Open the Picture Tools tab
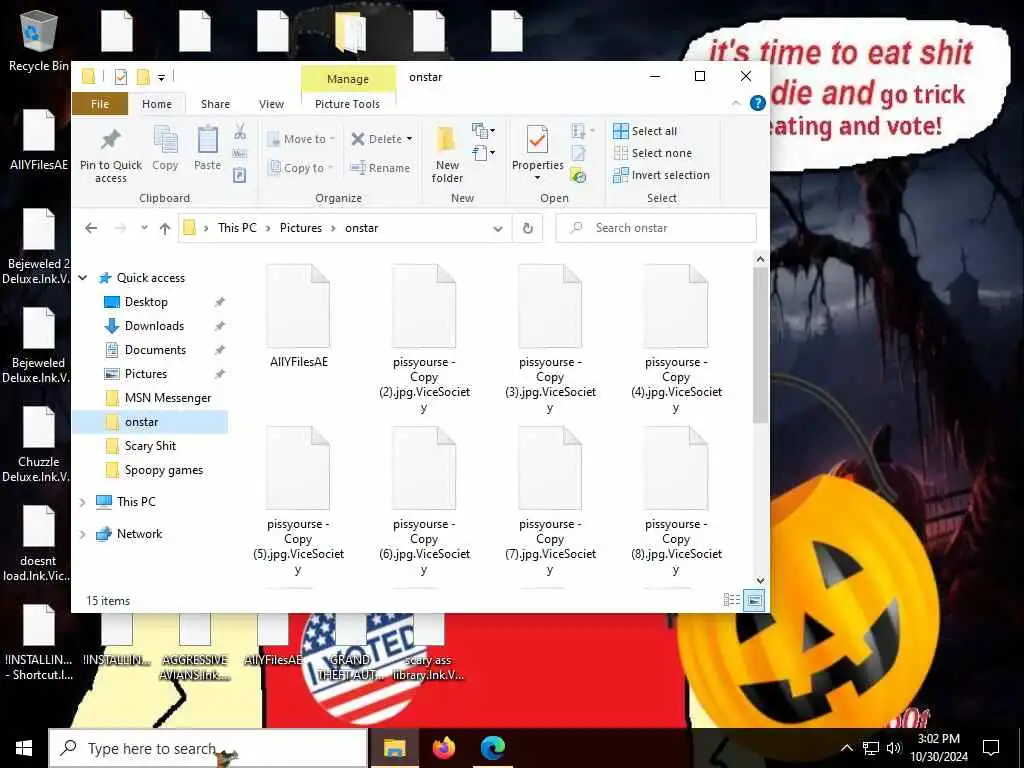 (x=347, y=104)
